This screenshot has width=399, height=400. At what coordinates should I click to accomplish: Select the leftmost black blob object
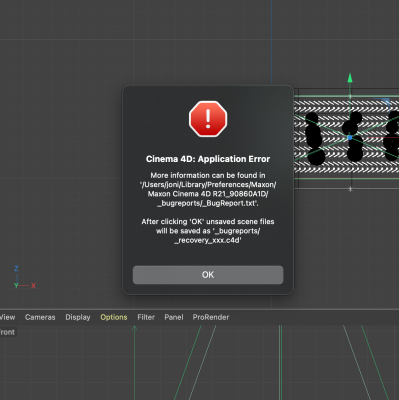pos(314,139)
